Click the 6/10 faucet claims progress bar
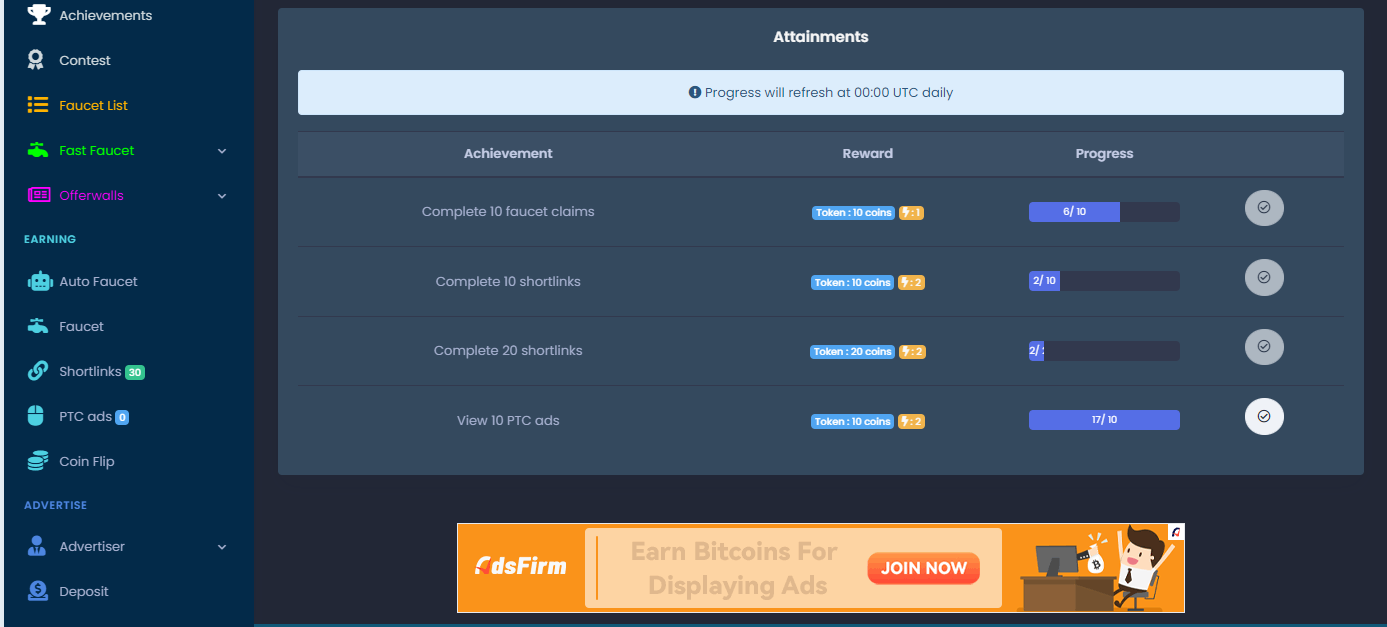 point(1104,212)
